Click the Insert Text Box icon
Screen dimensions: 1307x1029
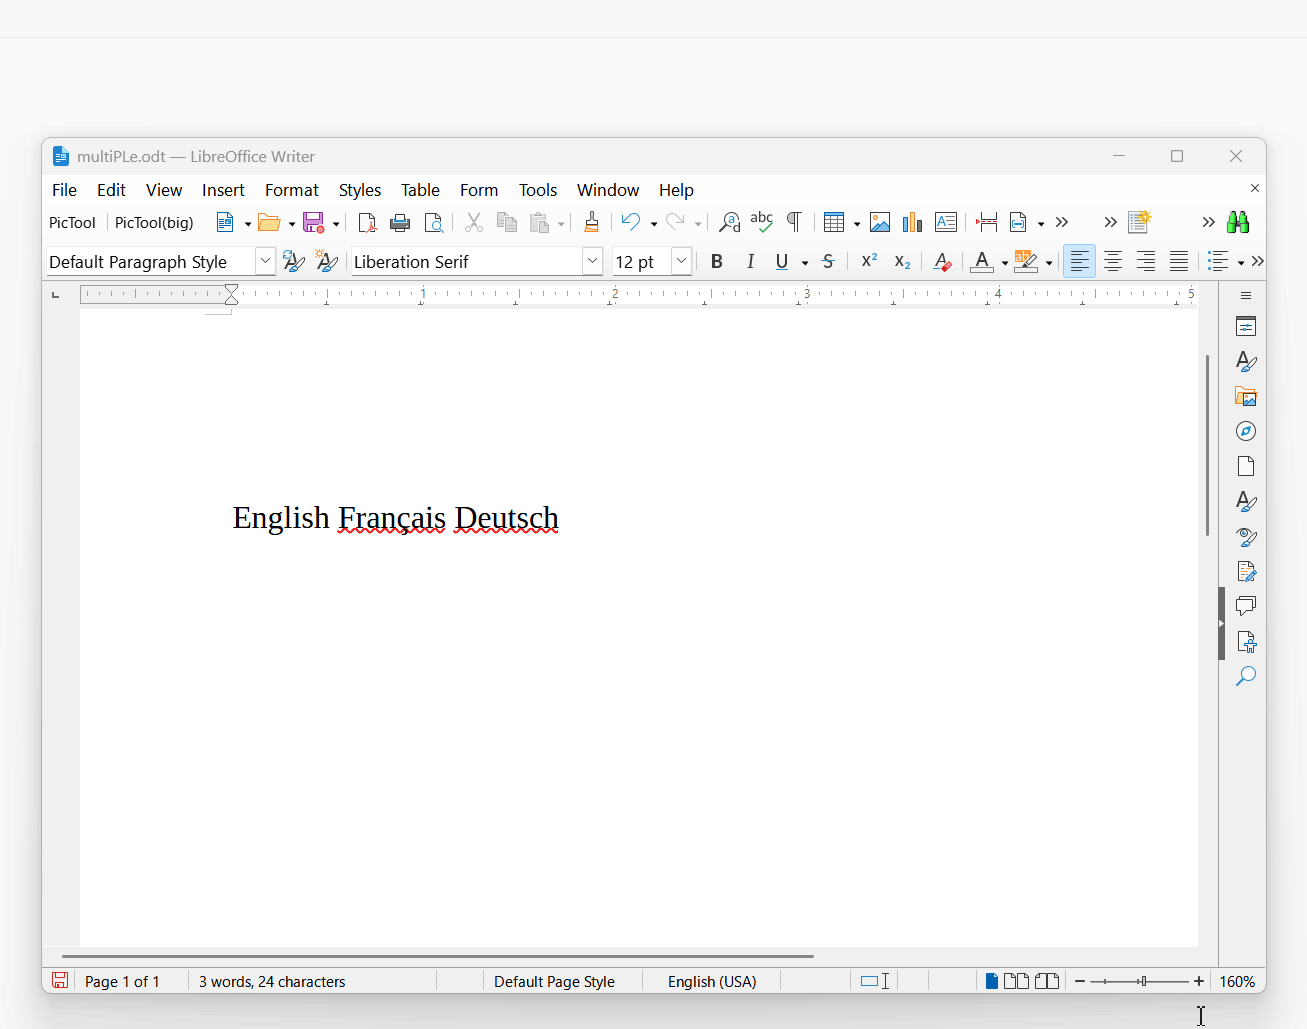click(946, 222)
